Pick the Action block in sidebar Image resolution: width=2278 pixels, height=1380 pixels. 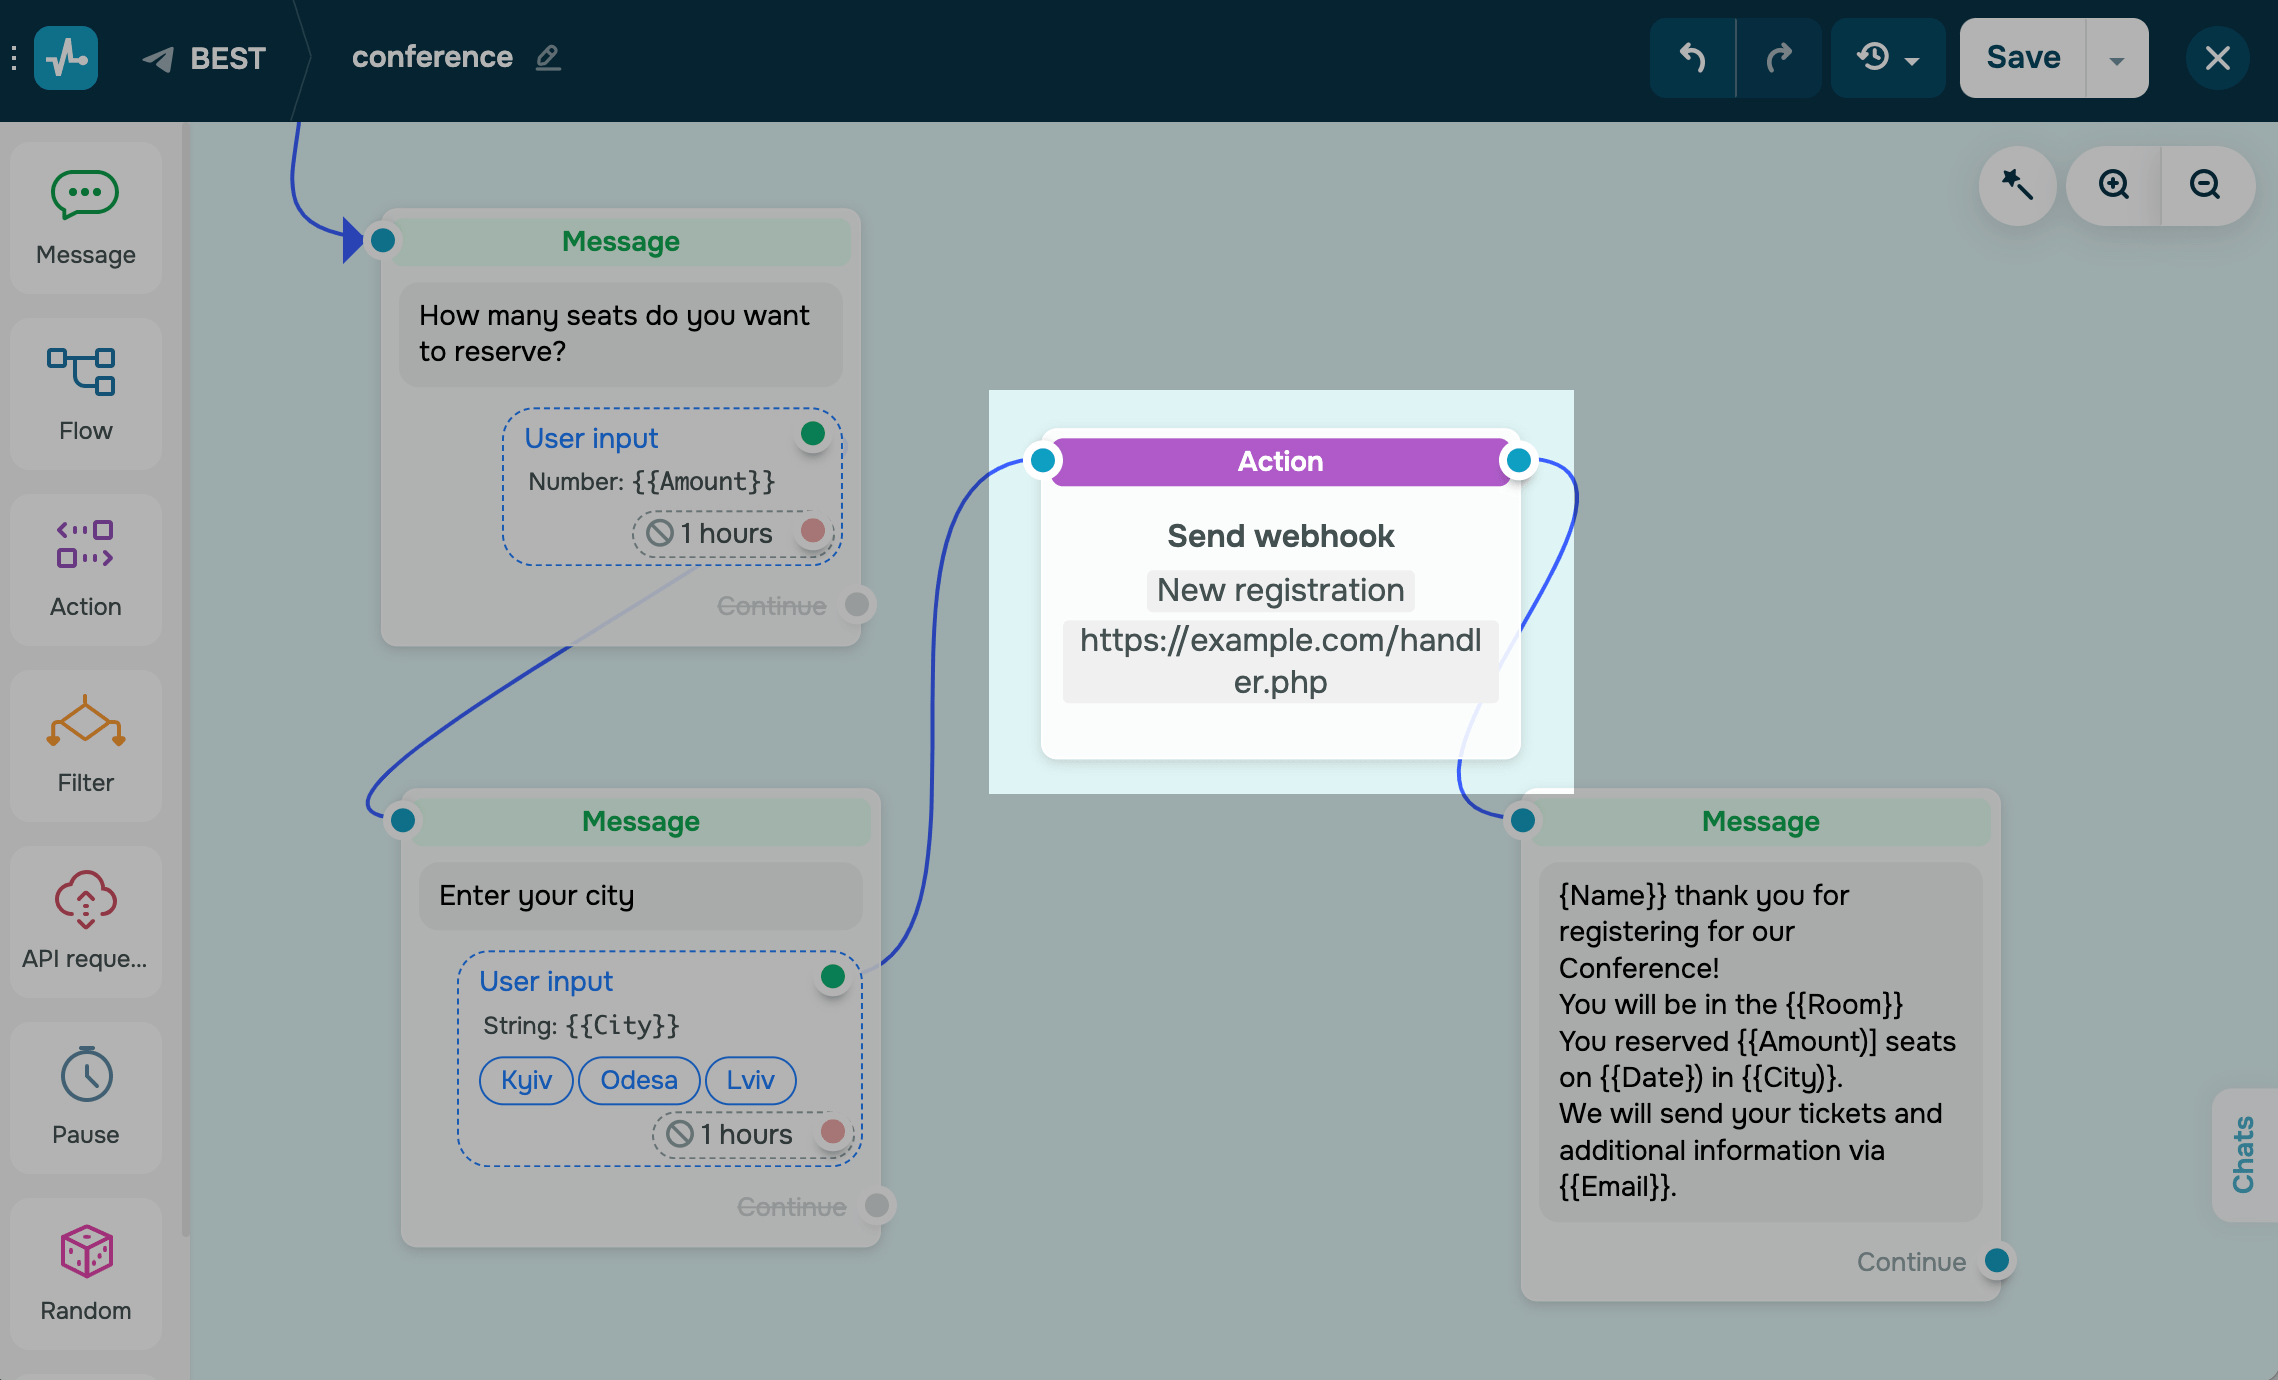pyautogui.click(x=85, y=570)
